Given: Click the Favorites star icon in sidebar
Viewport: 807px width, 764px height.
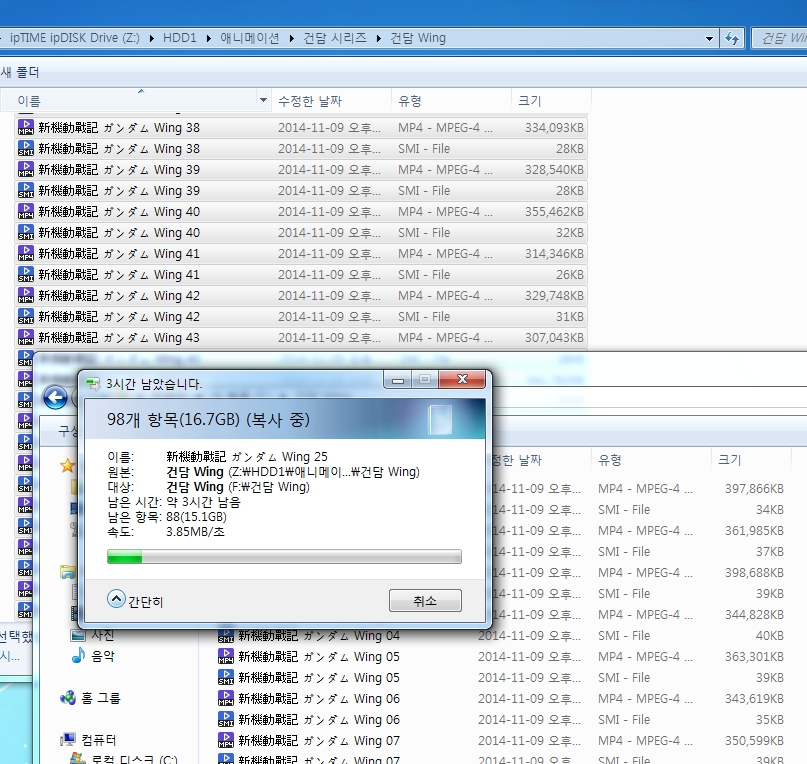Looking at the screenshot, I should (x=67, y=466).
